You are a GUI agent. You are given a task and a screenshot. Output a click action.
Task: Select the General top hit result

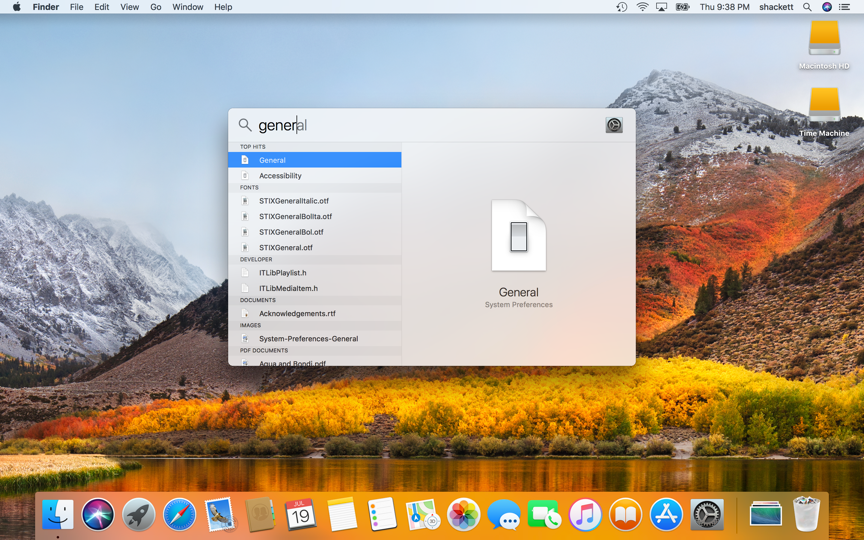pyautogui.click(x=315, y=160)
